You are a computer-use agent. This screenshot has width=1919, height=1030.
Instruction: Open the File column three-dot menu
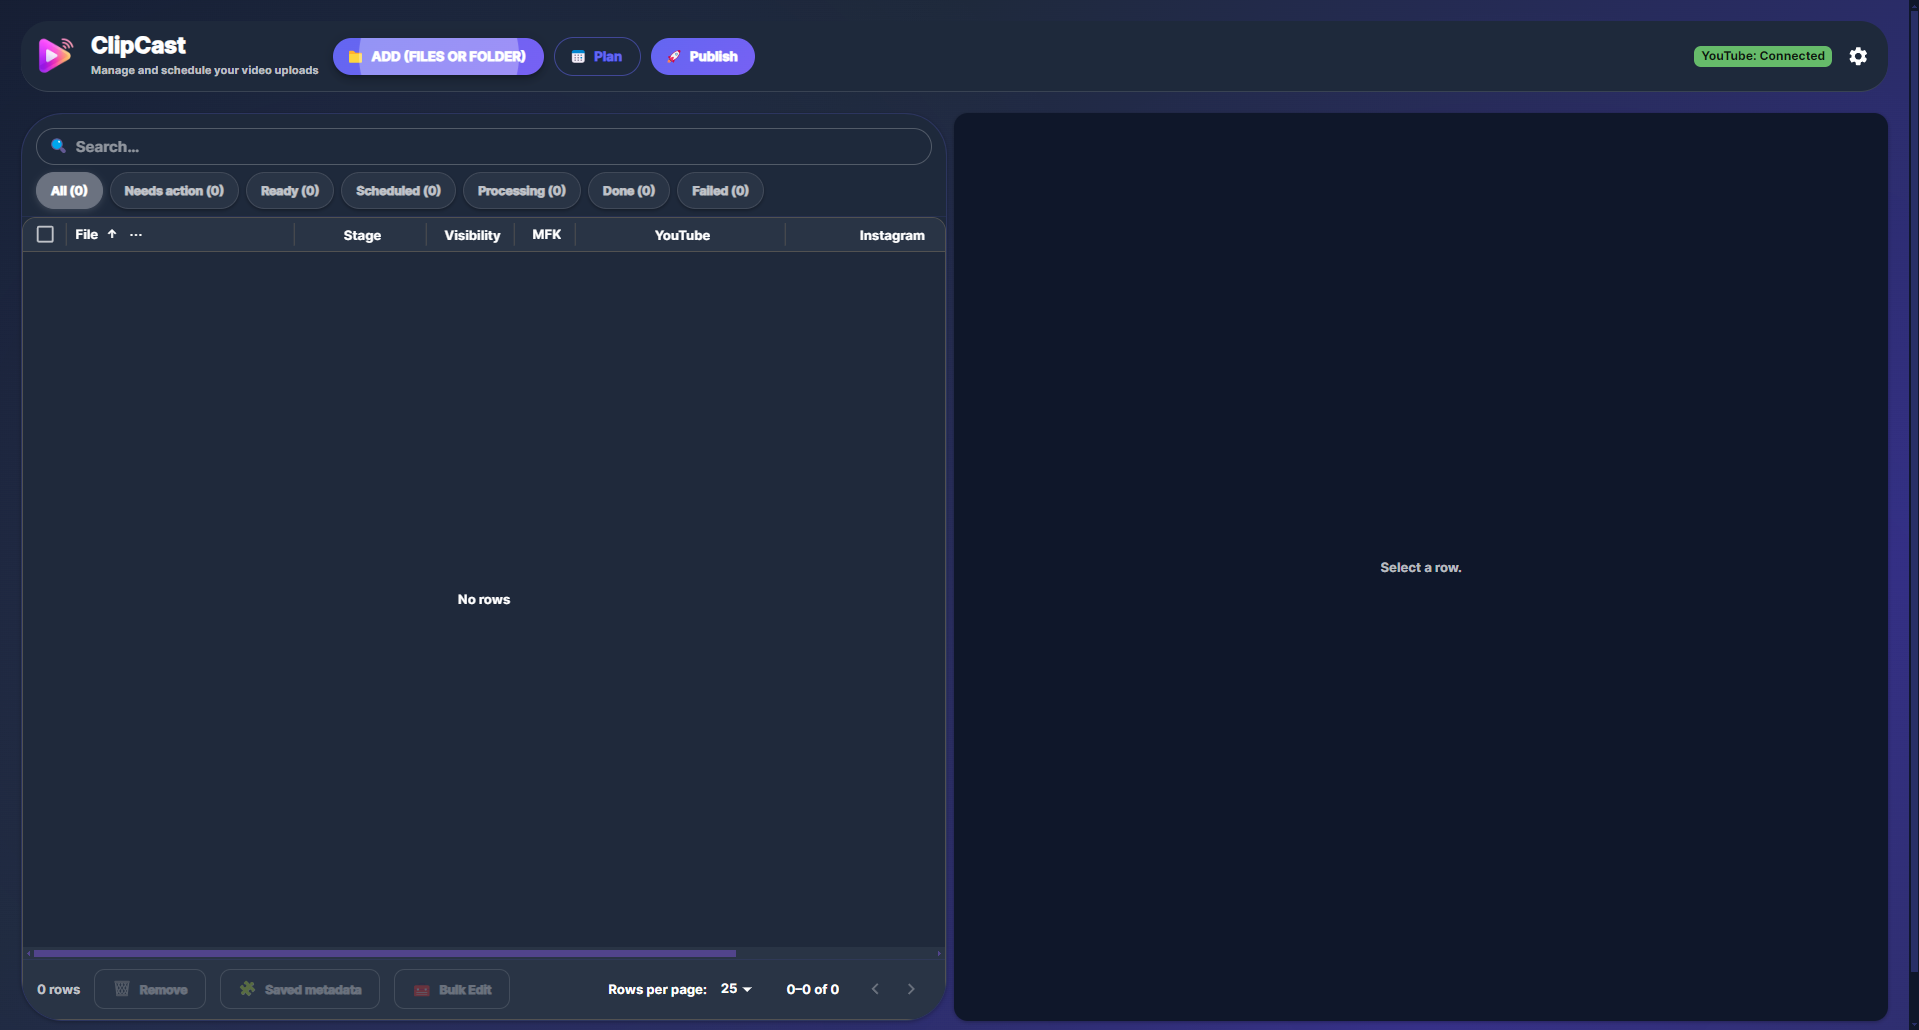[136, 234]
